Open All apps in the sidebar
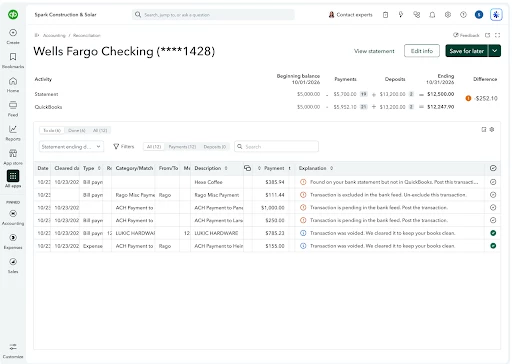Image resolution: width=512 pixels, height=364 pixels. pos(13,179)
